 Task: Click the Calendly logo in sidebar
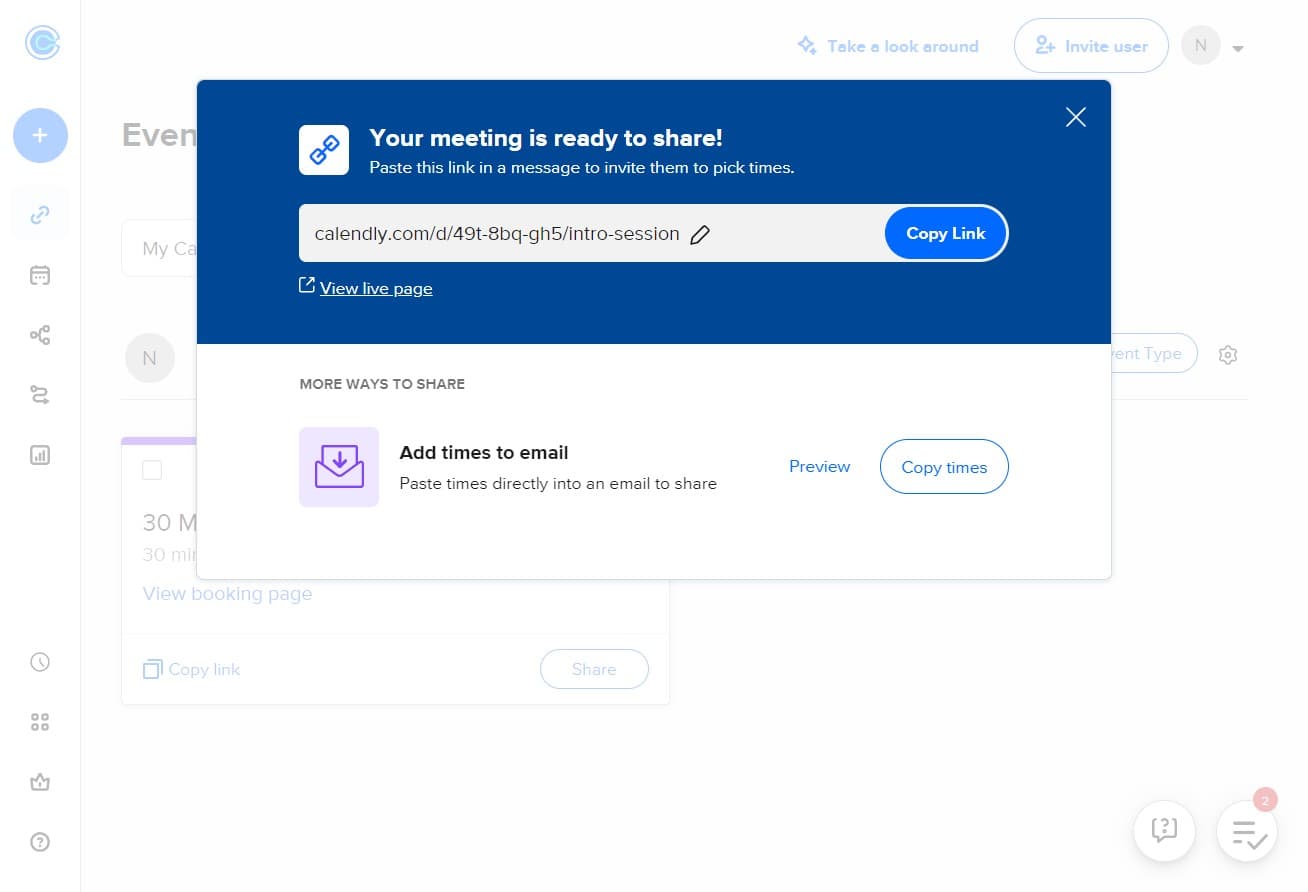coord(41,43)
